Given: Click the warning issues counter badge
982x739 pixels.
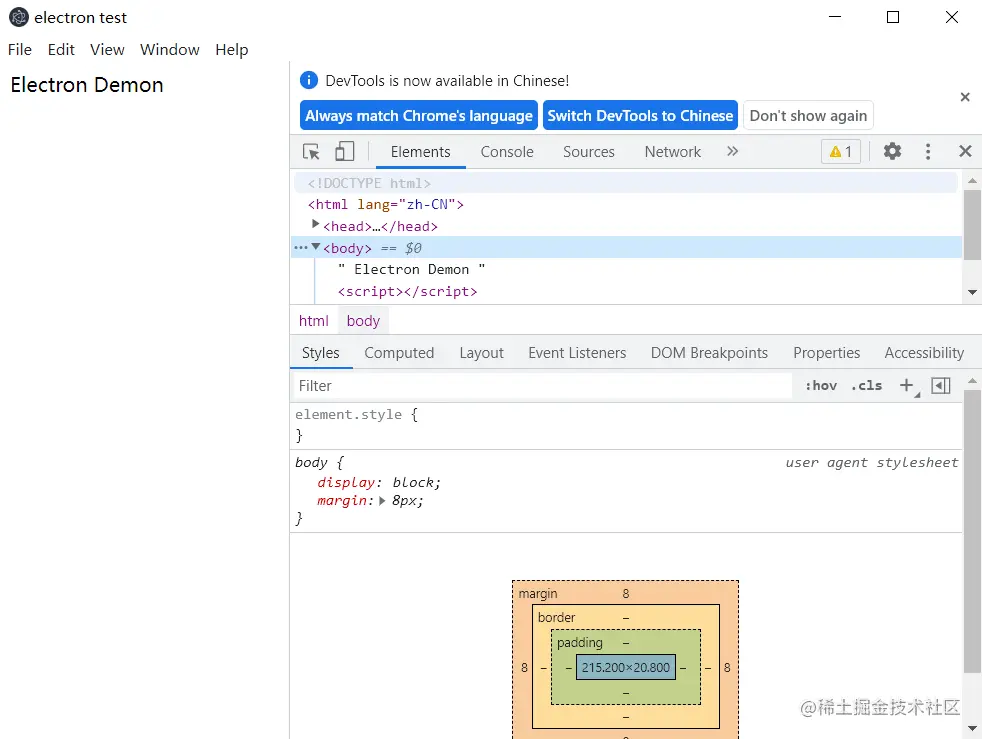Looking at the screenshot, I should 840,152.
